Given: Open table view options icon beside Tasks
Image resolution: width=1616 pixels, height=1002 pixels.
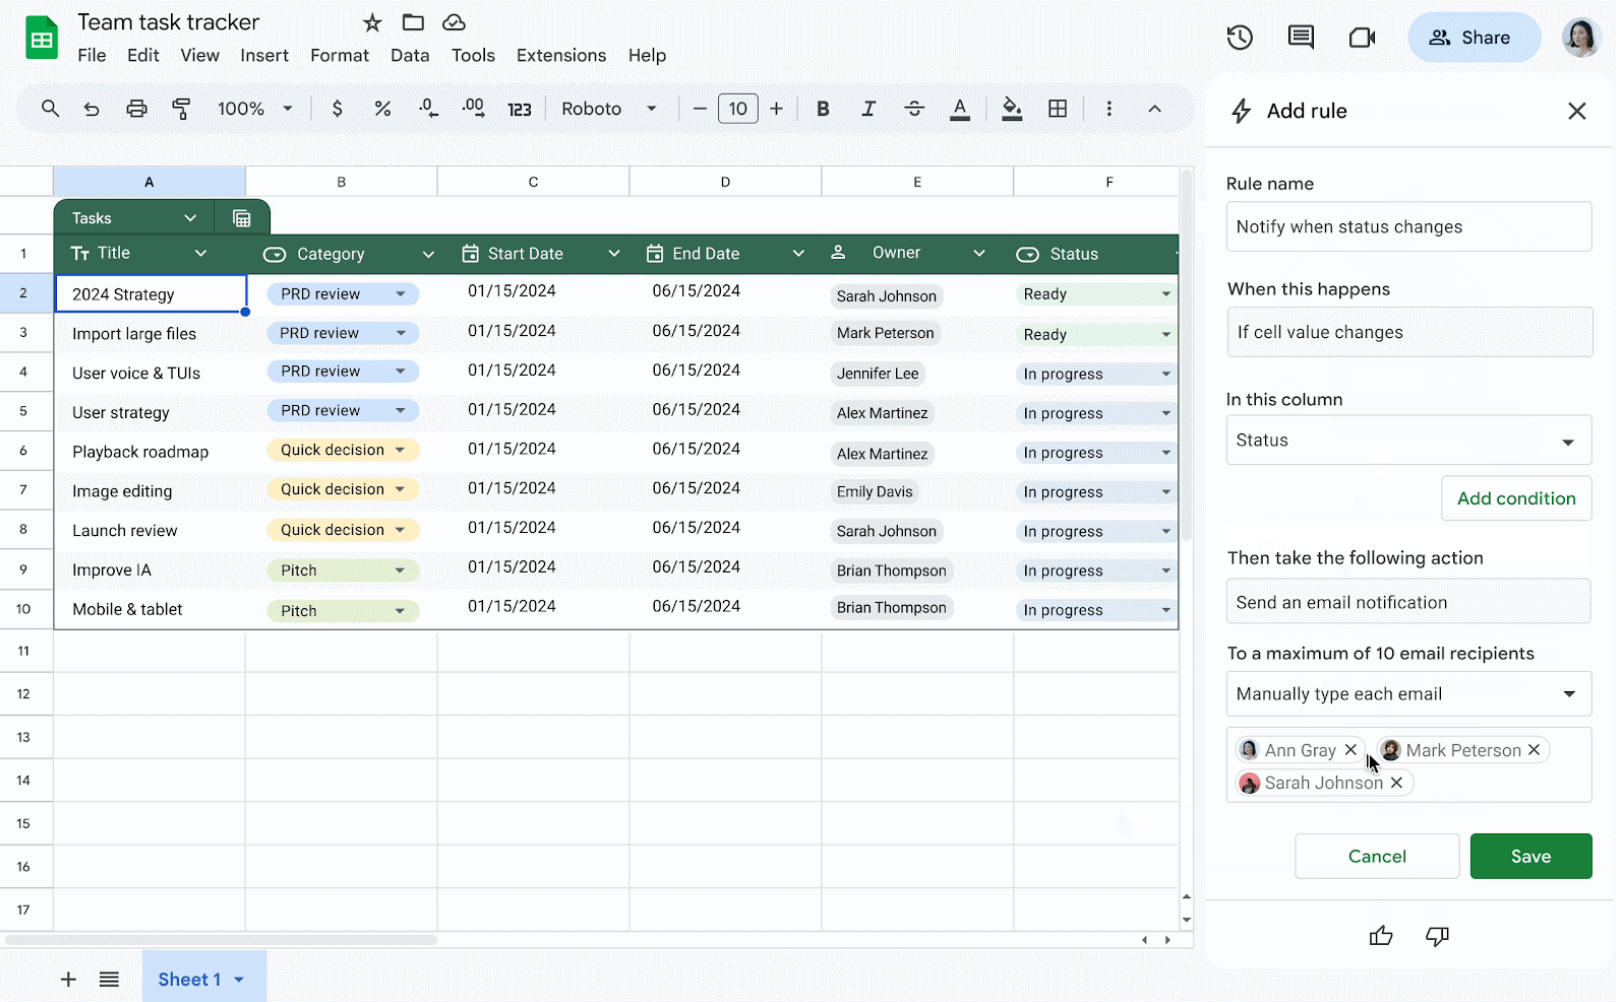Looking at the screenshot, I should coord(242,218).
